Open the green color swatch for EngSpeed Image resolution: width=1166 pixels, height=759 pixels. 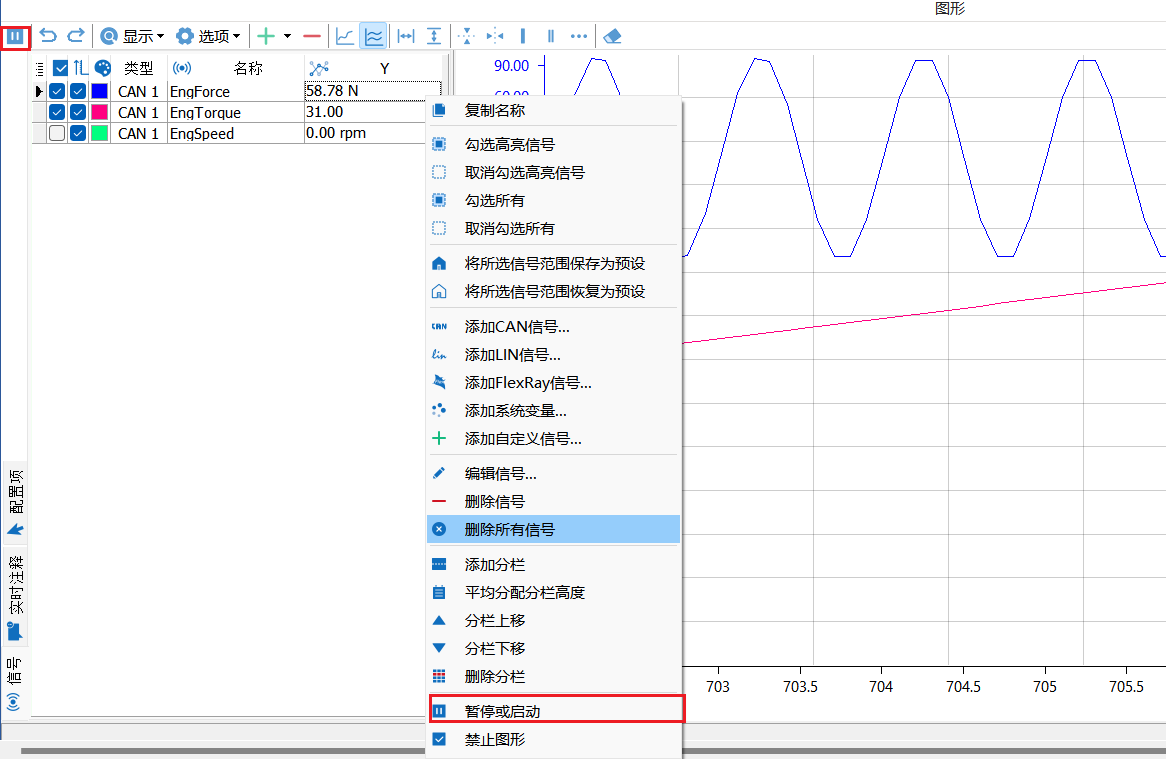[x=100, y=133]
